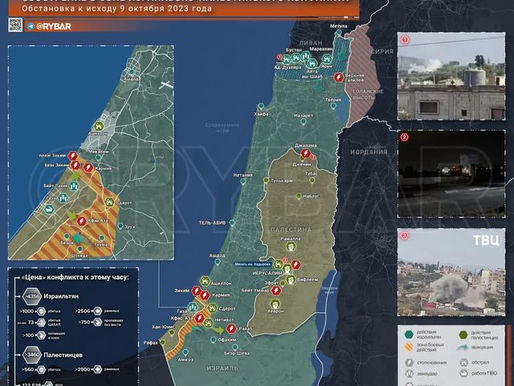Click the QR code next to @RYBAR
Screen dimensions: 514x386
(x=15, y=25)
